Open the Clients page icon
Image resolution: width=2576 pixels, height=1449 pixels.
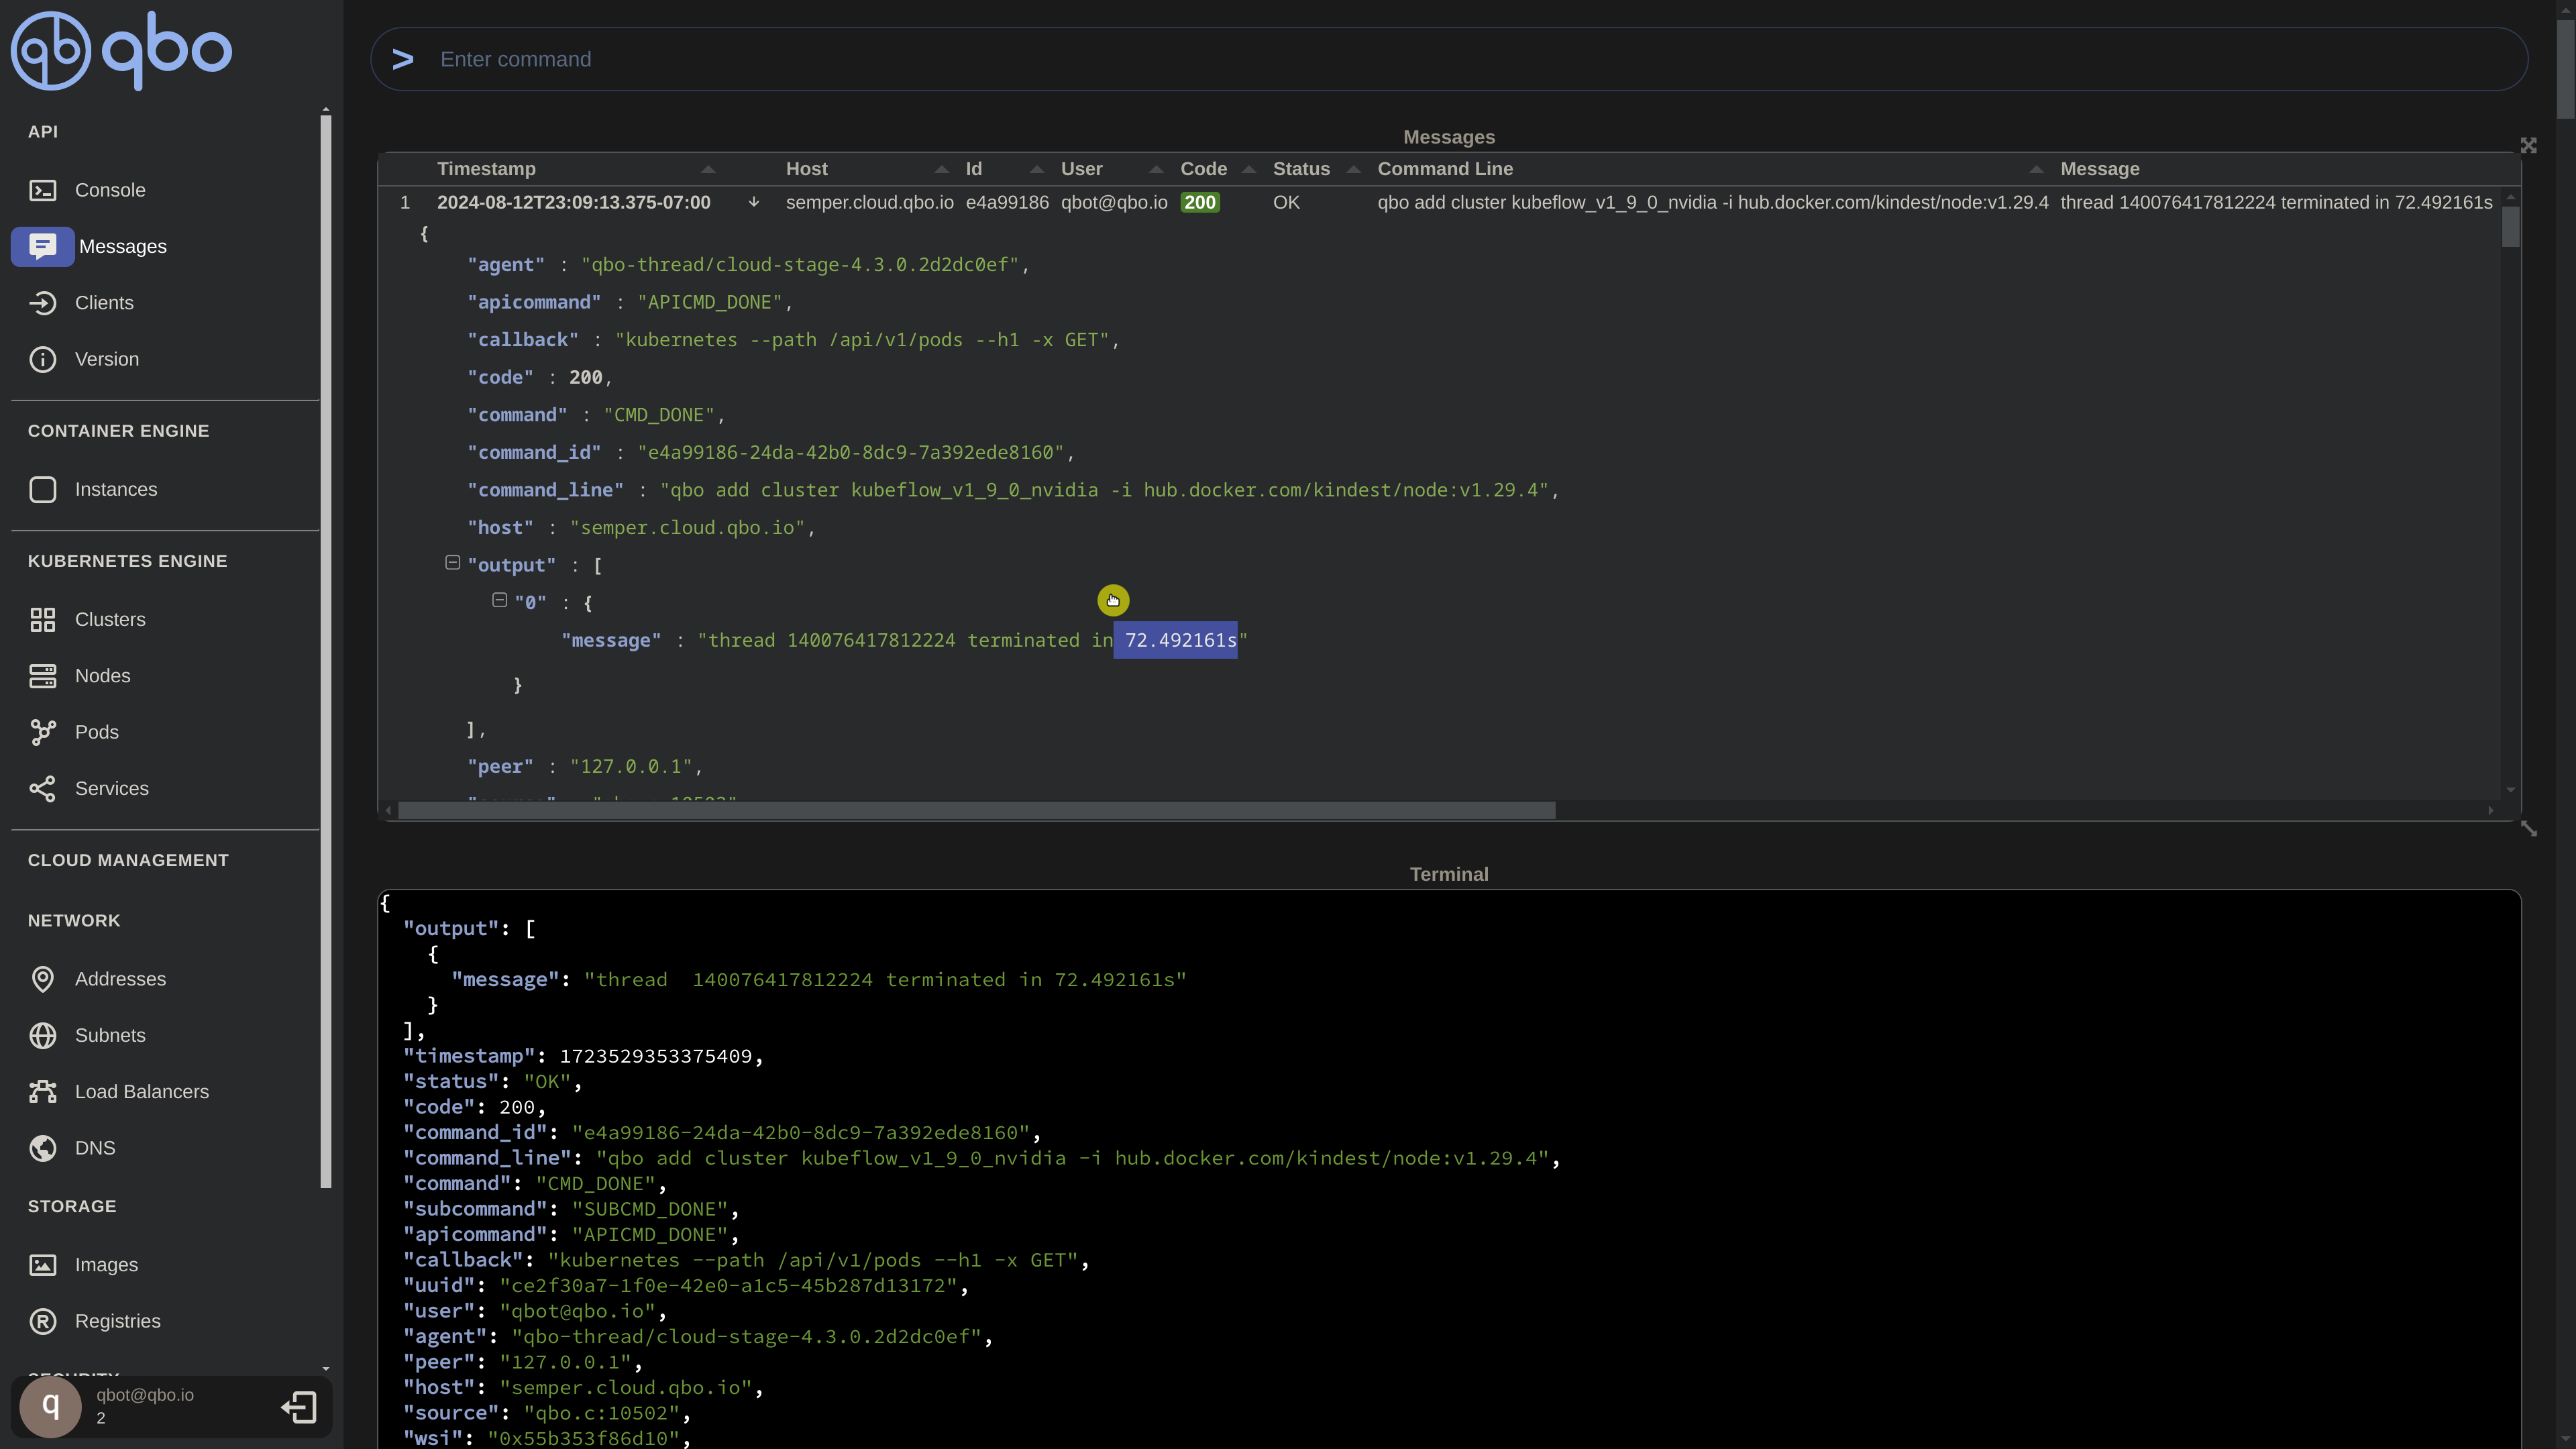pos(42,303)
